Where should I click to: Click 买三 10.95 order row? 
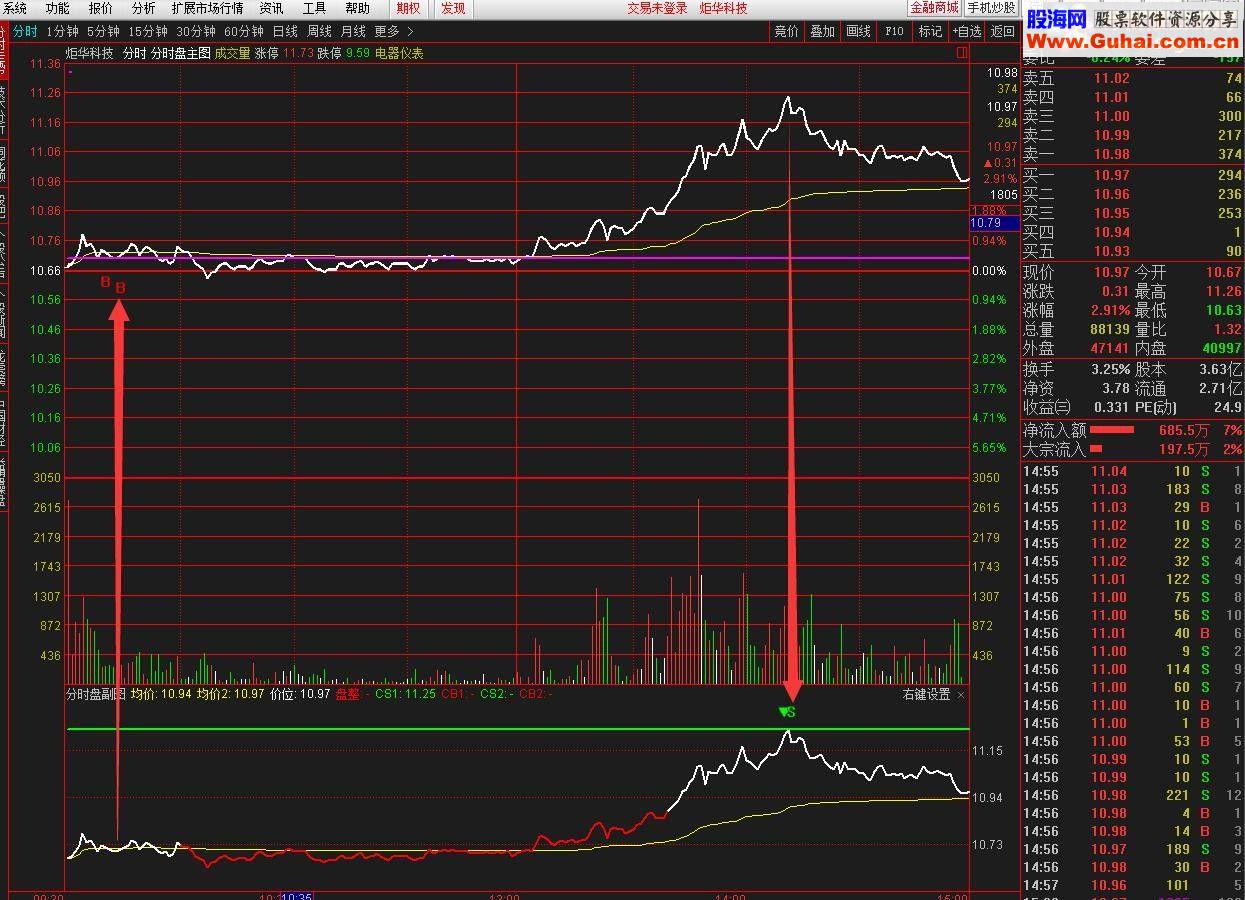pyautogui.click(x=1132, y=214)
